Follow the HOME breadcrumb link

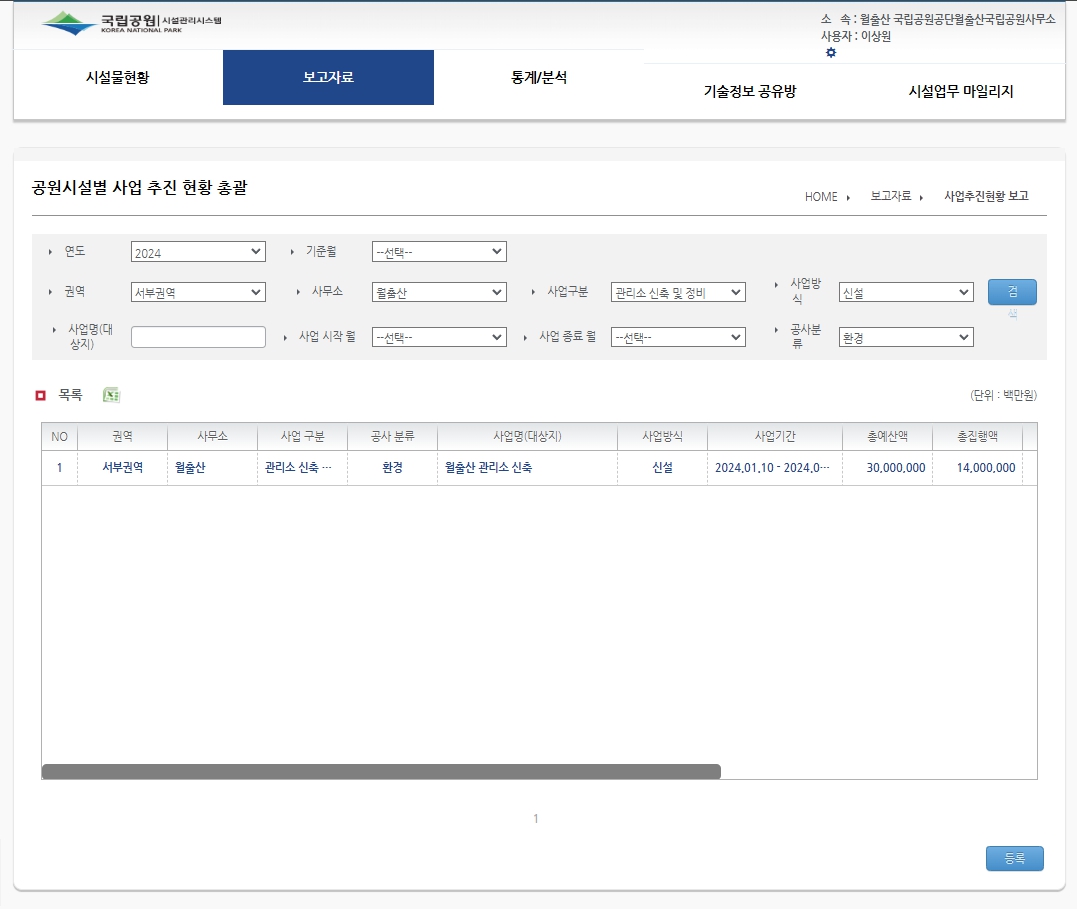821,197
